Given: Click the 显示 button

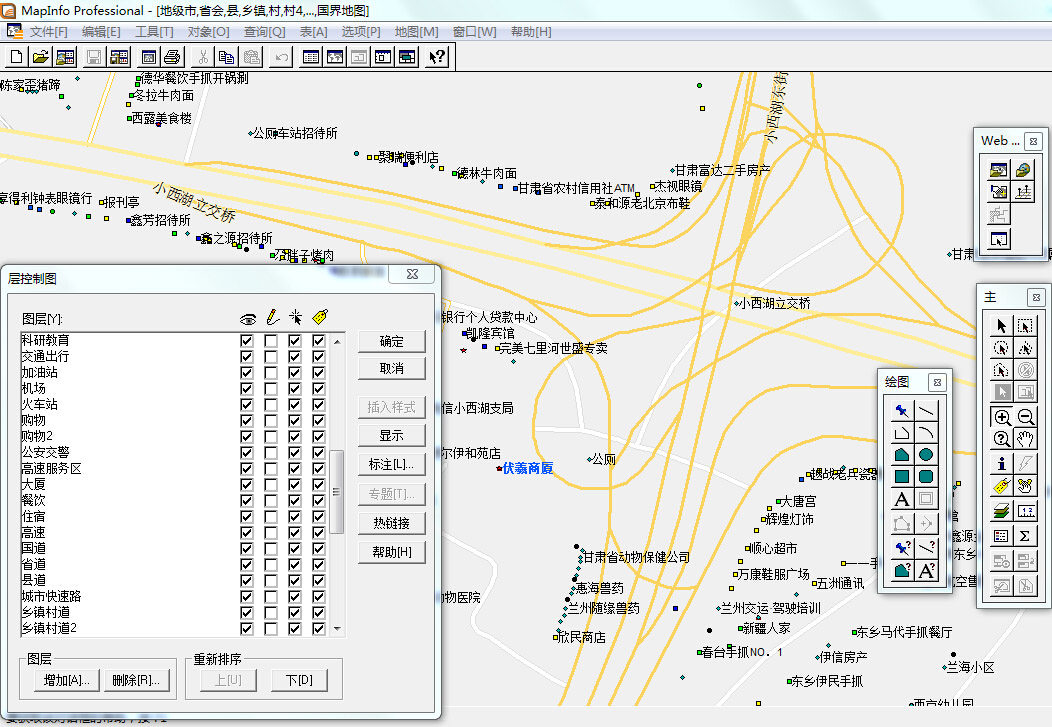Looking at the screenshot, I should pyautogui.click(x=392, y=435).
